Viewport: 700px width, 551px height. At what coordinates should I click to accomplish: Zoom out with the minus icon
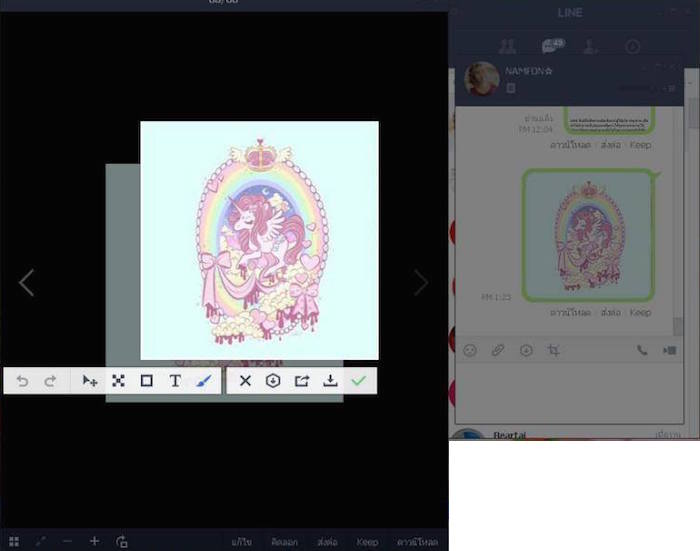[67, 542]
